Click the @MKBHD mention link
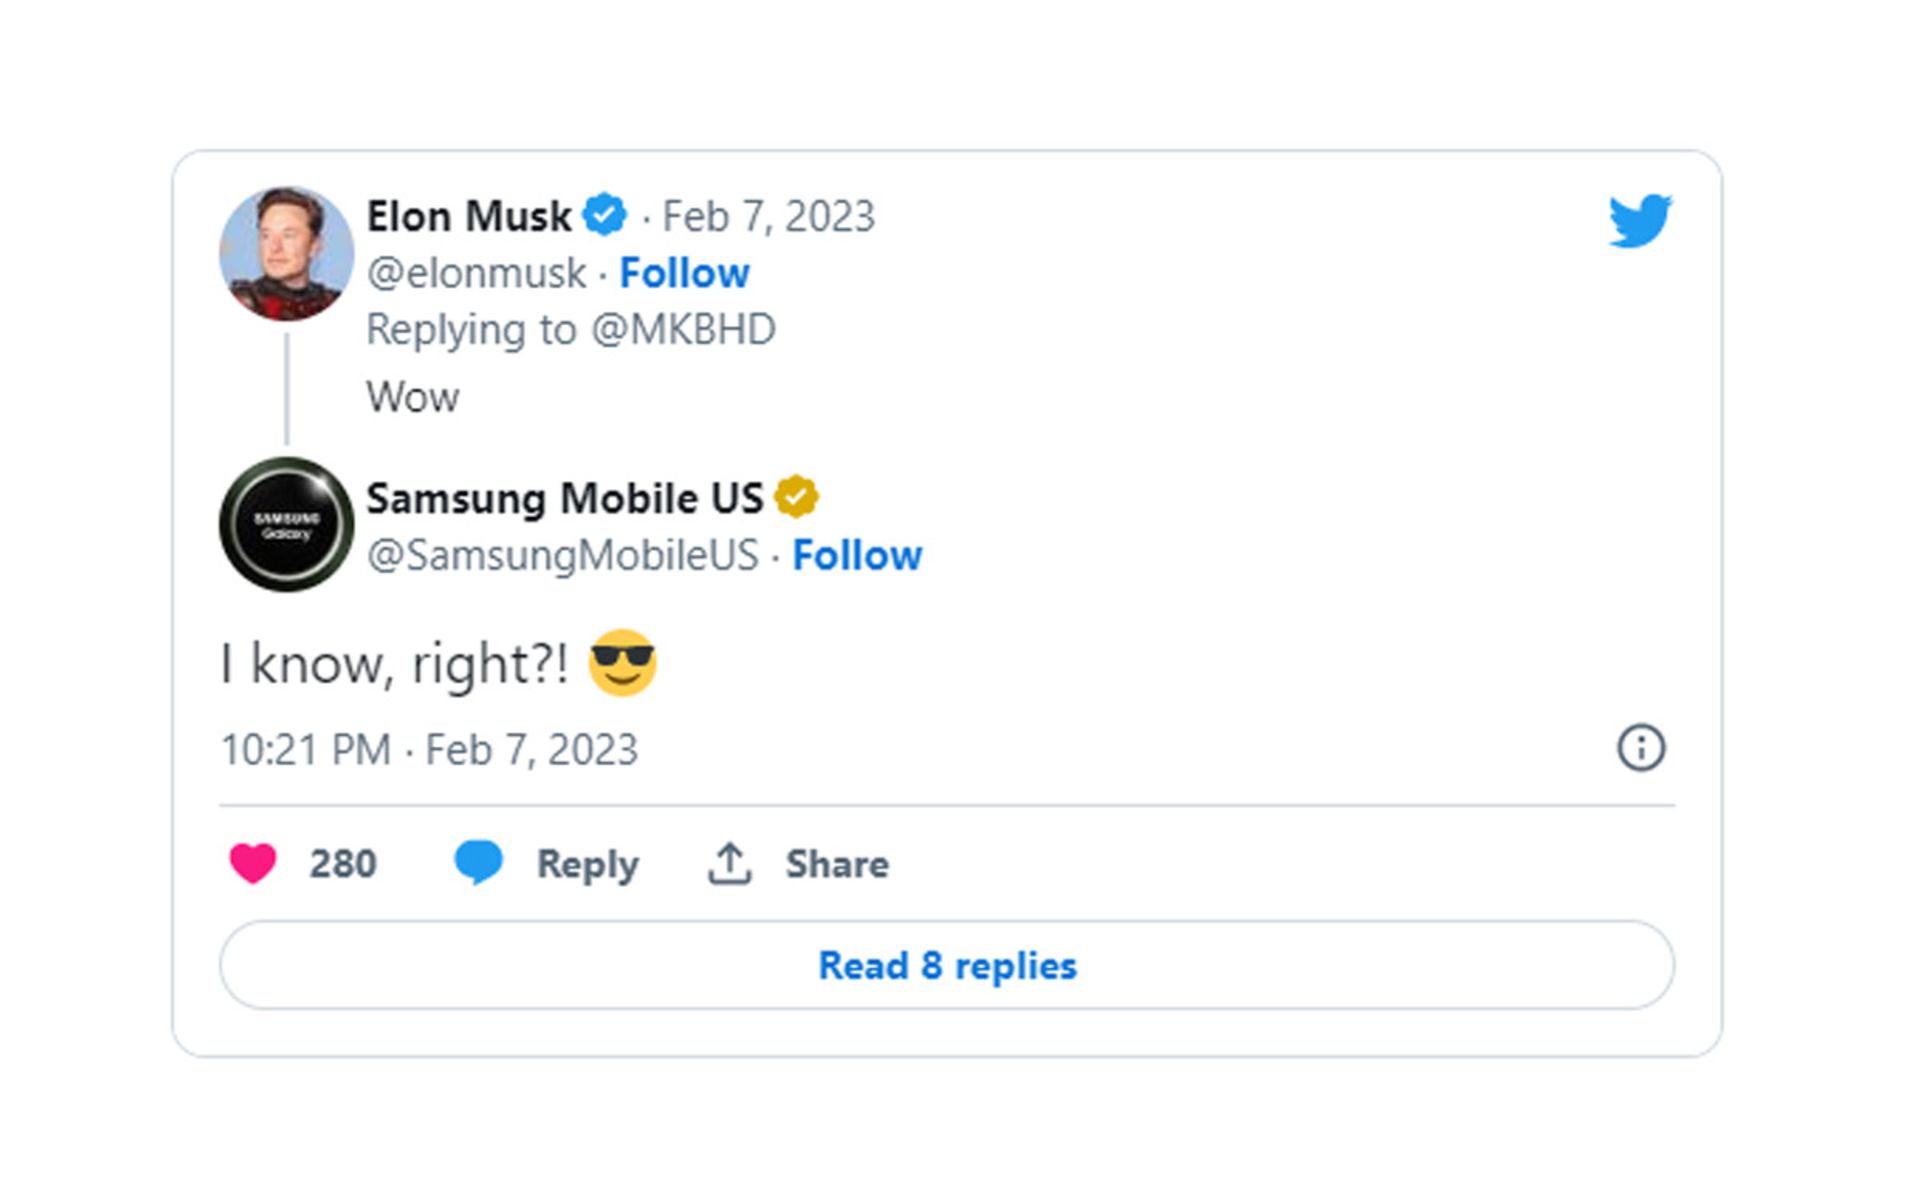 [x=683, y=329]
